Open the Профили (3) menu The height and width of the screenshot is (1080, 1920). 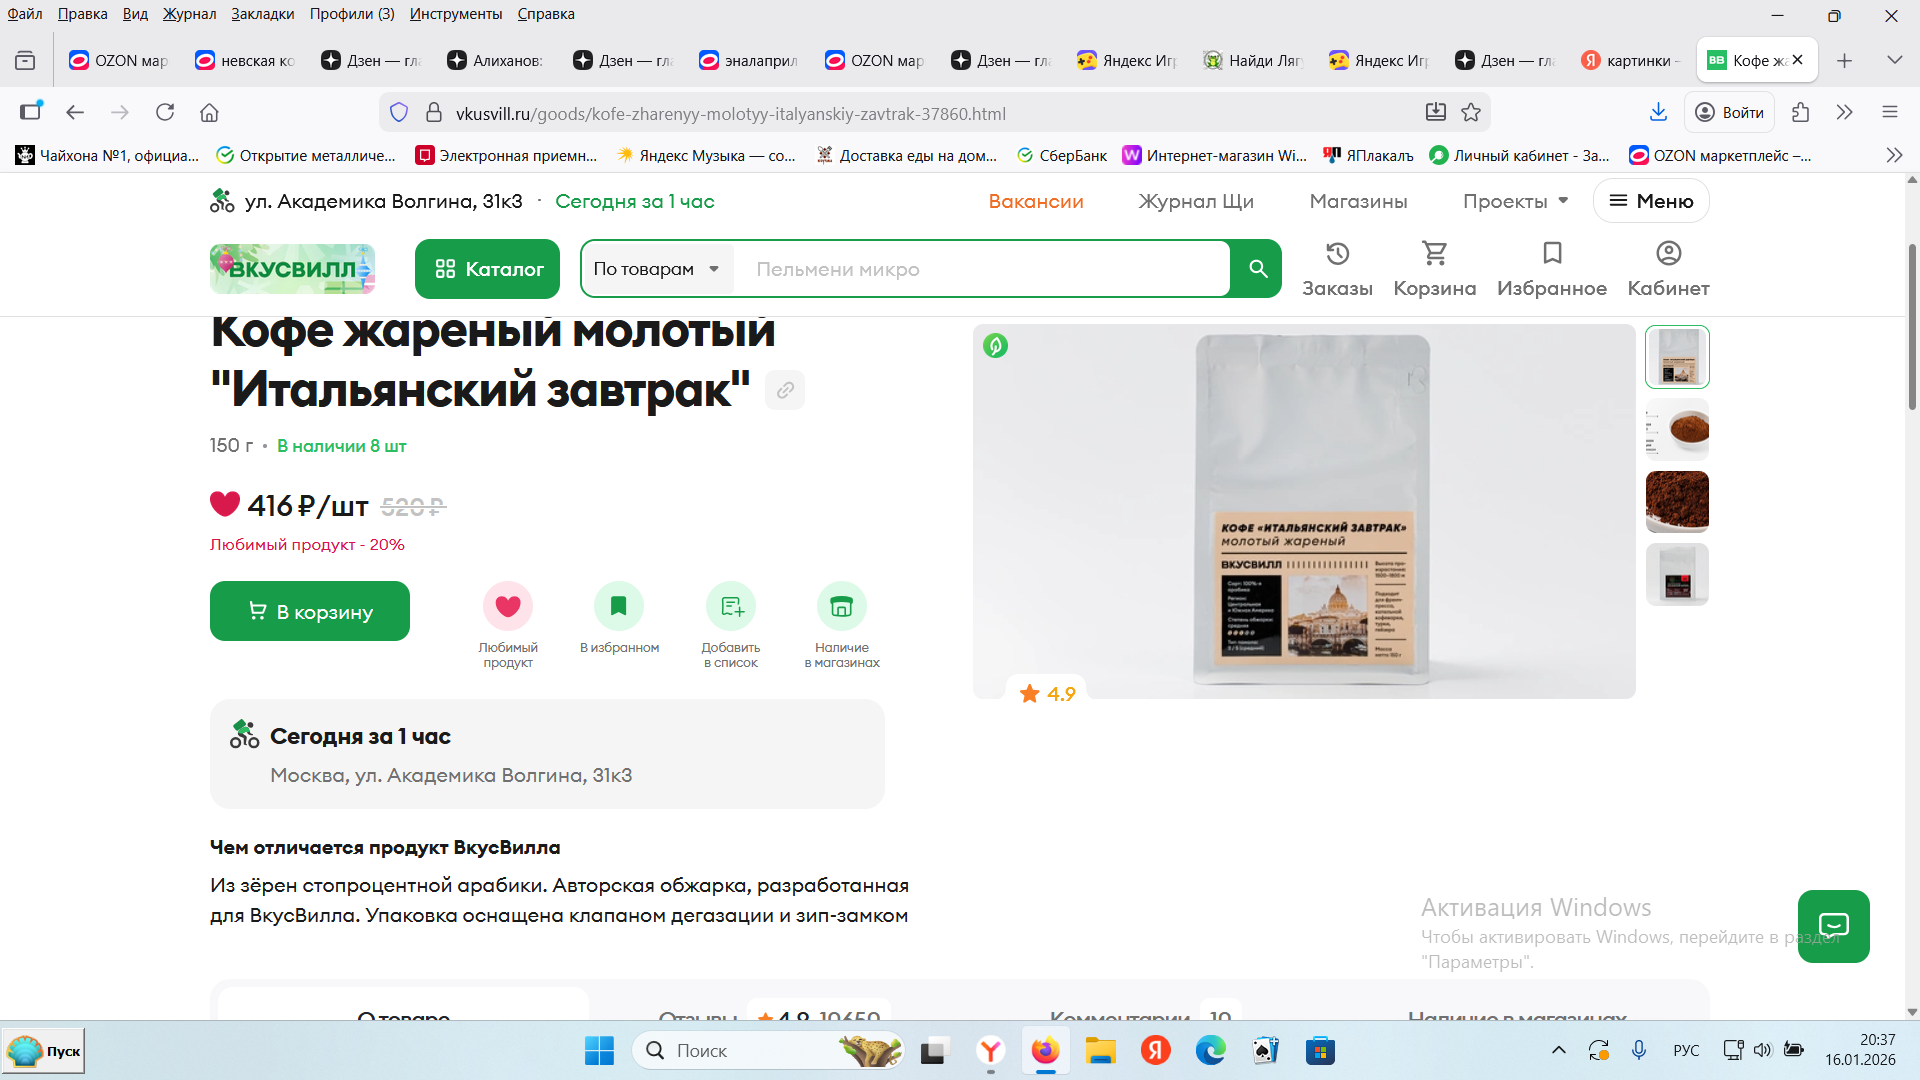pyautogui.click(x=352, y=14)
